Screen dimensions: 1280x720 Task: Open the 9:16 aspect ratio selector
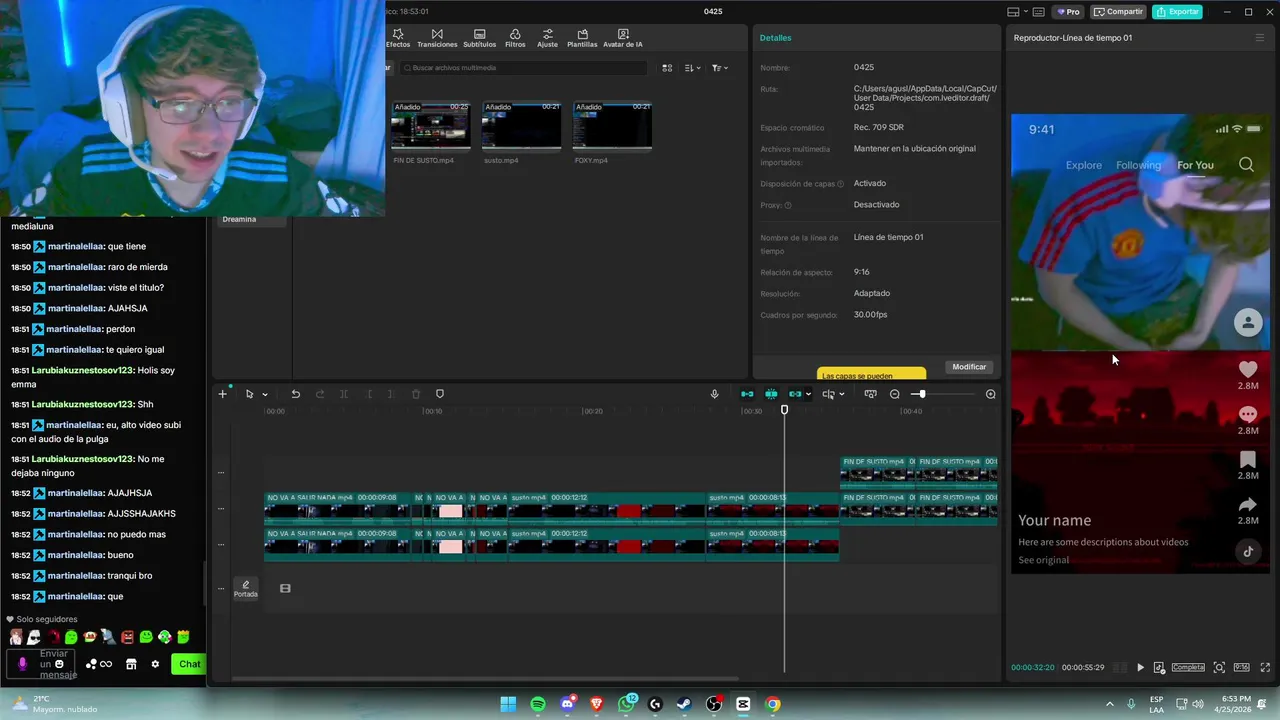(1241, 667)
